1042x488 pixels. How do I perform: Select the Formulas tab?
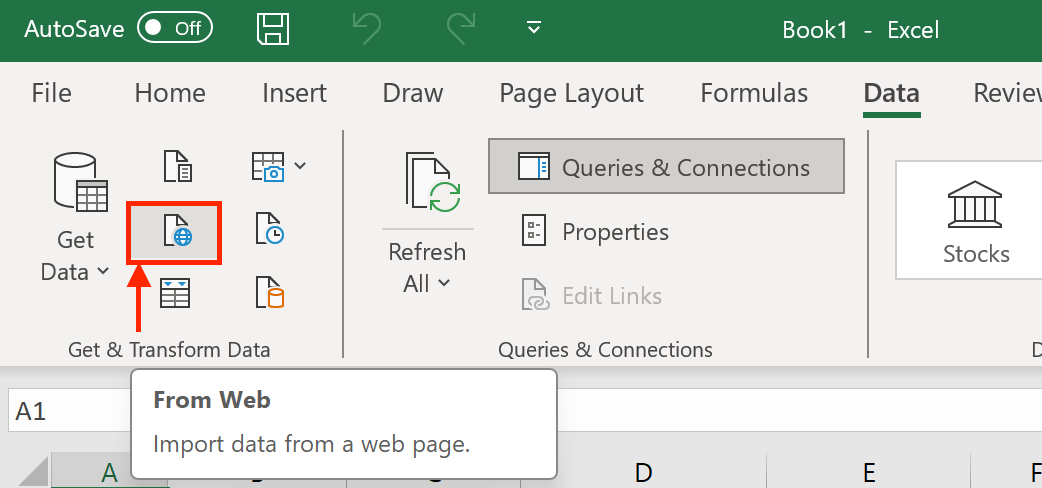[754, 93]
